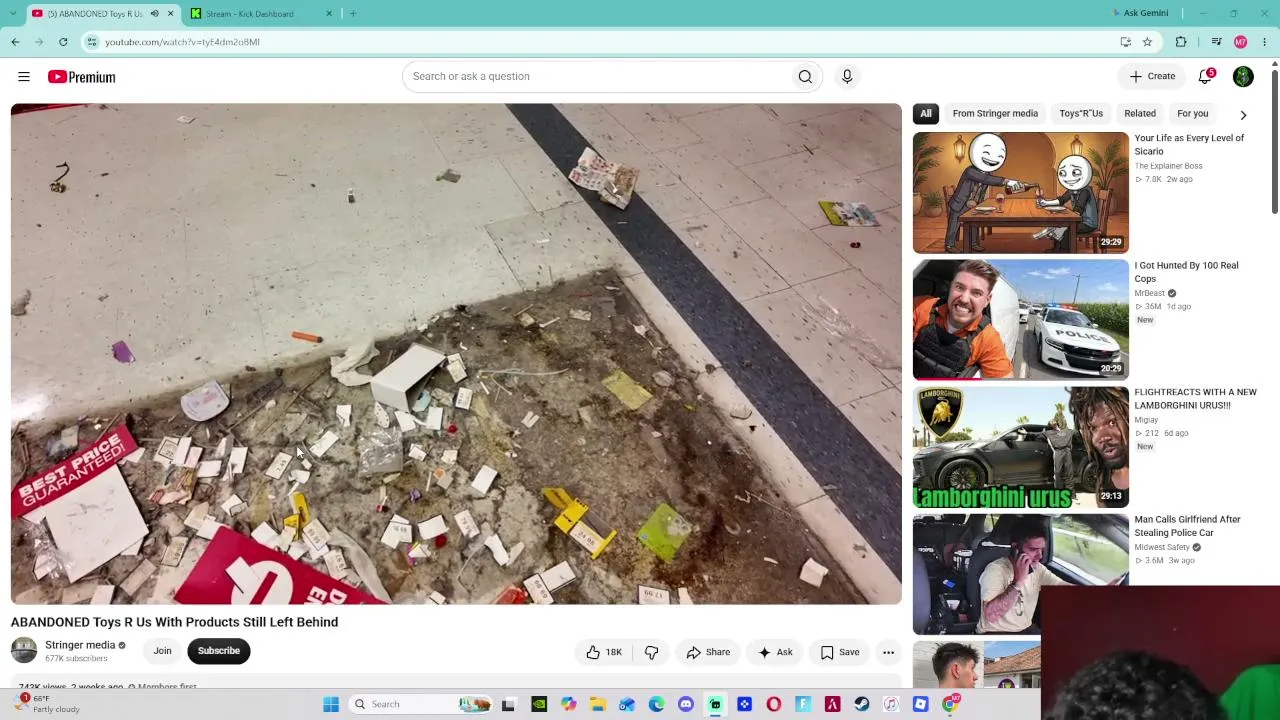Screen dimensions: 1280x720
Task: Click the video player to pause
Action: click(456, 354)
